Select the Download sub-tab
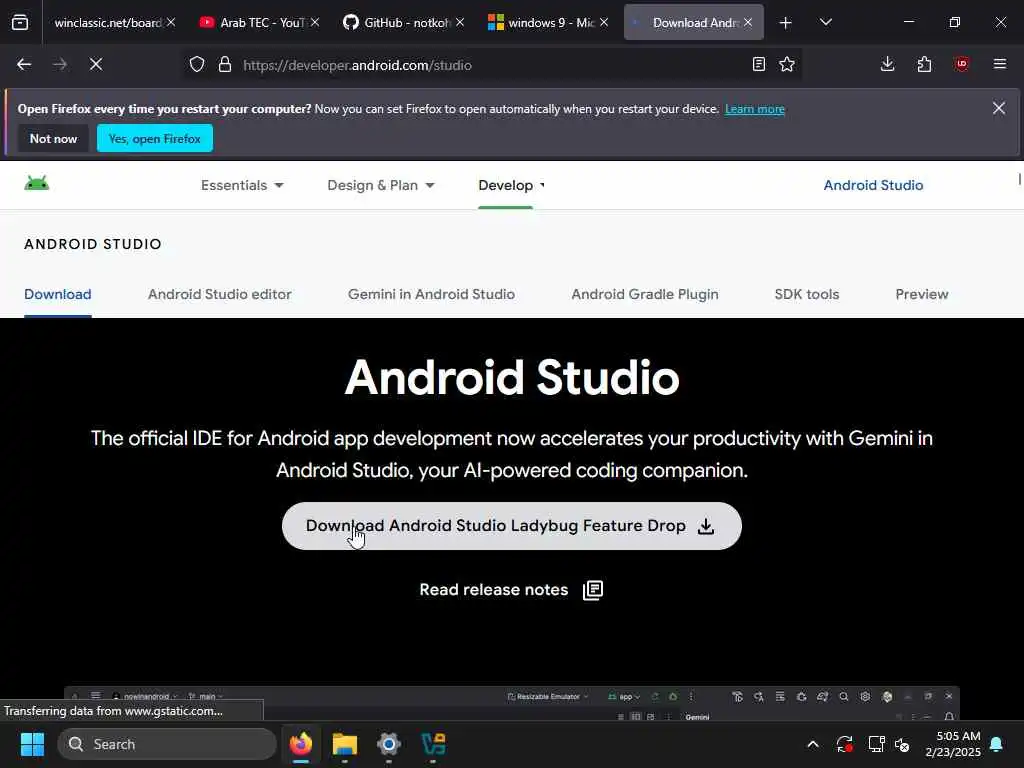This screenshot has width=1024, height=768. (x=57, y=295)
